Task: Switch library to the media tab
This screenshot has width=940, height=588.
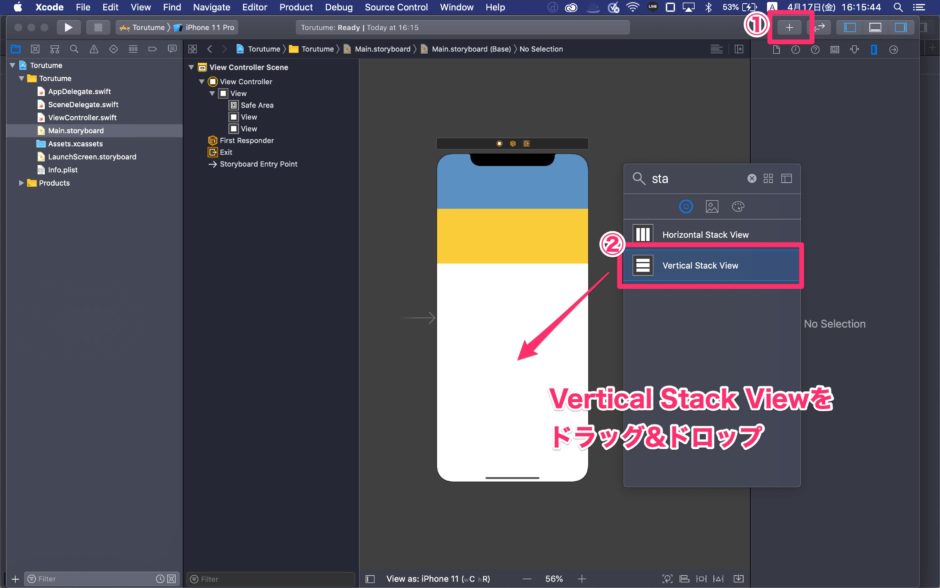Action: [x=712, y=207]
